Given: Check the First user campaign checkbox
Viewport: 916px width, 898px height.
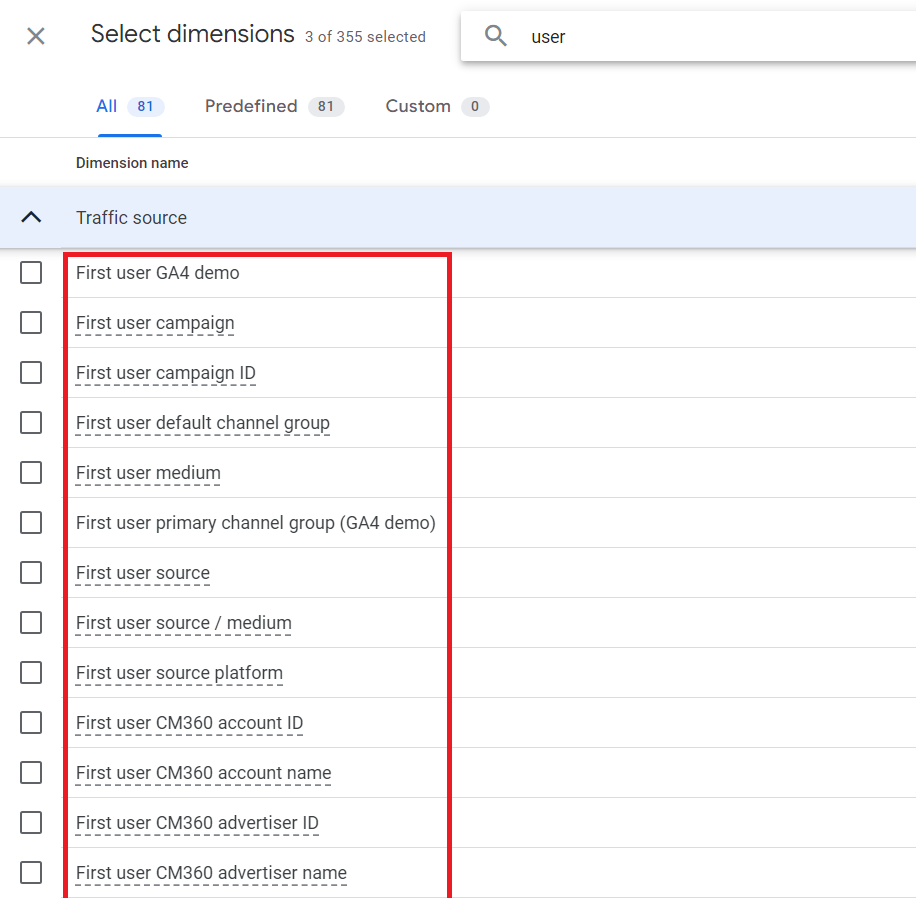Looking at the screenshot, I should coord(30,322).
